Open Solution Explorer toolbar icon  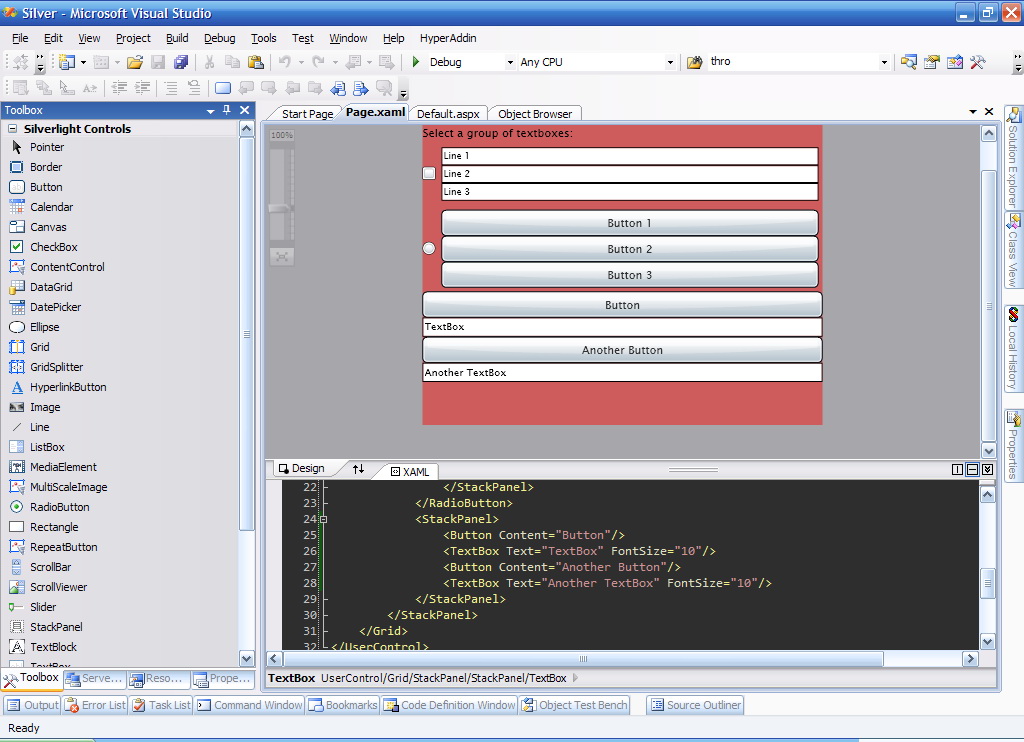(x=908, y=62)
